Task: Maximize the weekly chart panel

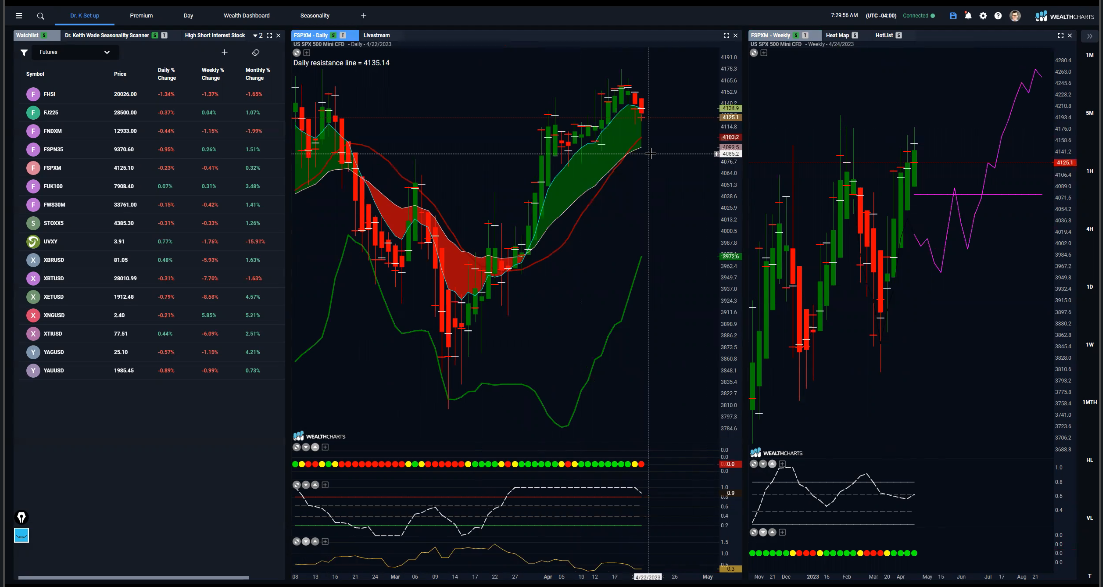Action: click(1061, 35)
